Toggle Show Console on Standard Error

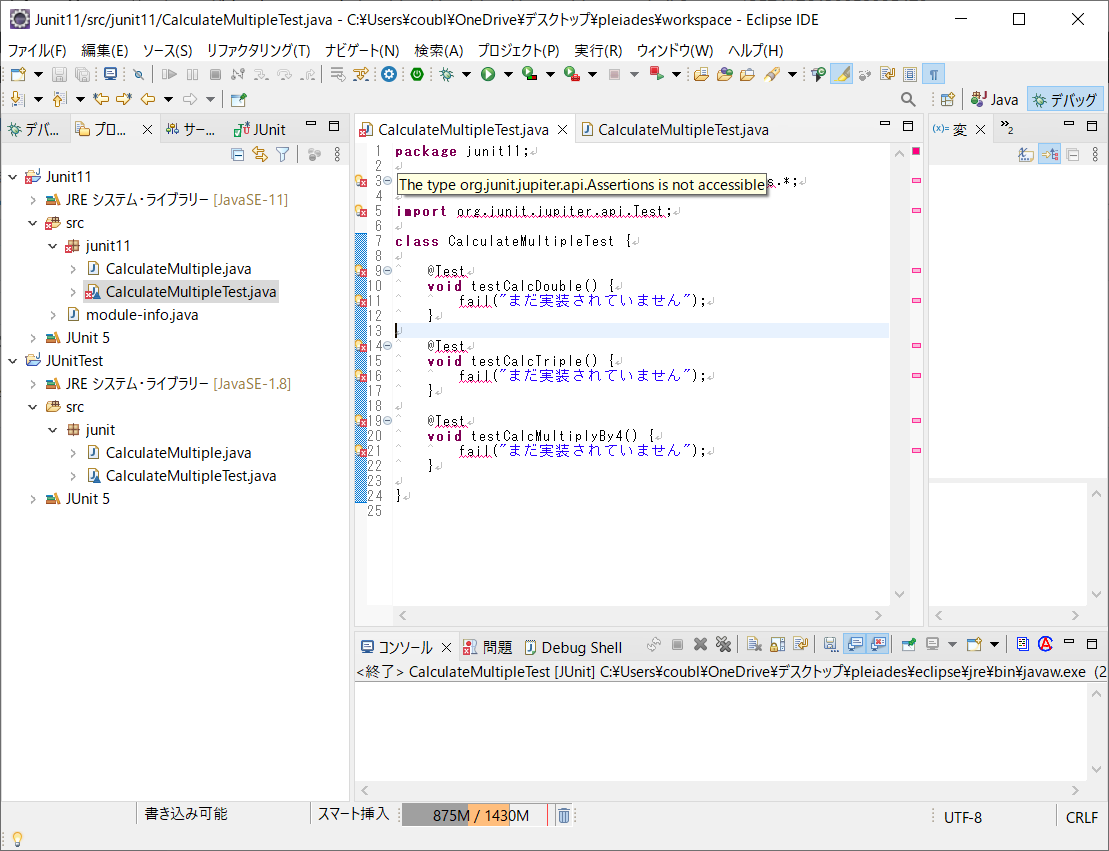878,644
